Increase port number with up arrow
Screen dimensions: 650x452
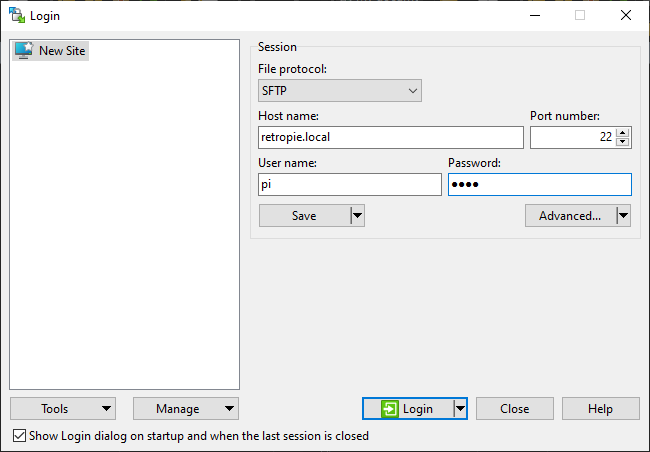tap(623, 132)
